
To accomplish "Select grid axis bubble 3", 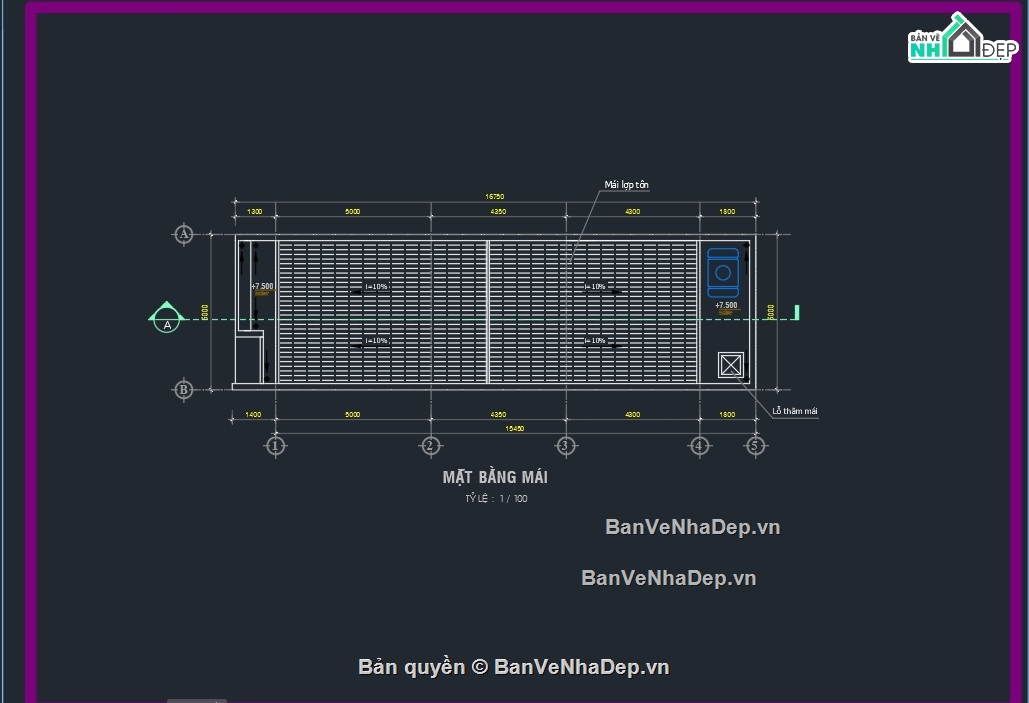I will point(565,446).
